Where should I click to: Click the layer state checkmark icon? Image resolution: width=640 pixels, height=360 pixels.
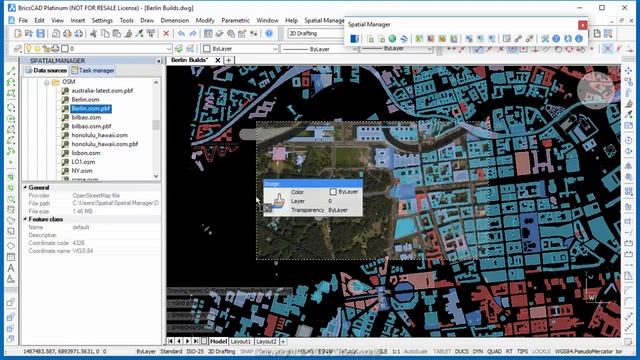click(179, 49)
